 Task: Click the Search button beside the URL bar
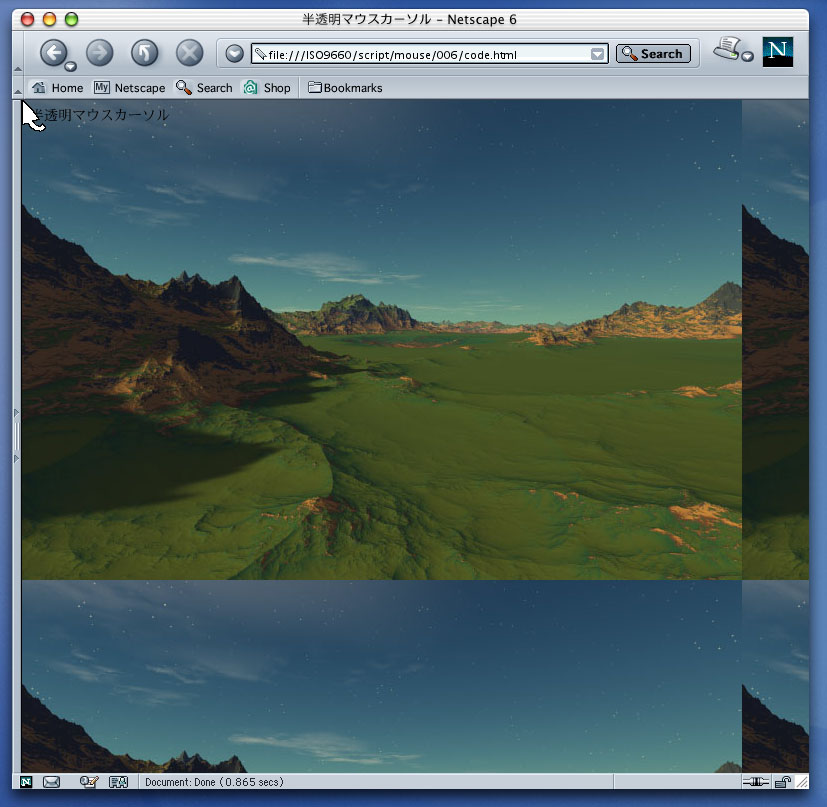point(653,53)
